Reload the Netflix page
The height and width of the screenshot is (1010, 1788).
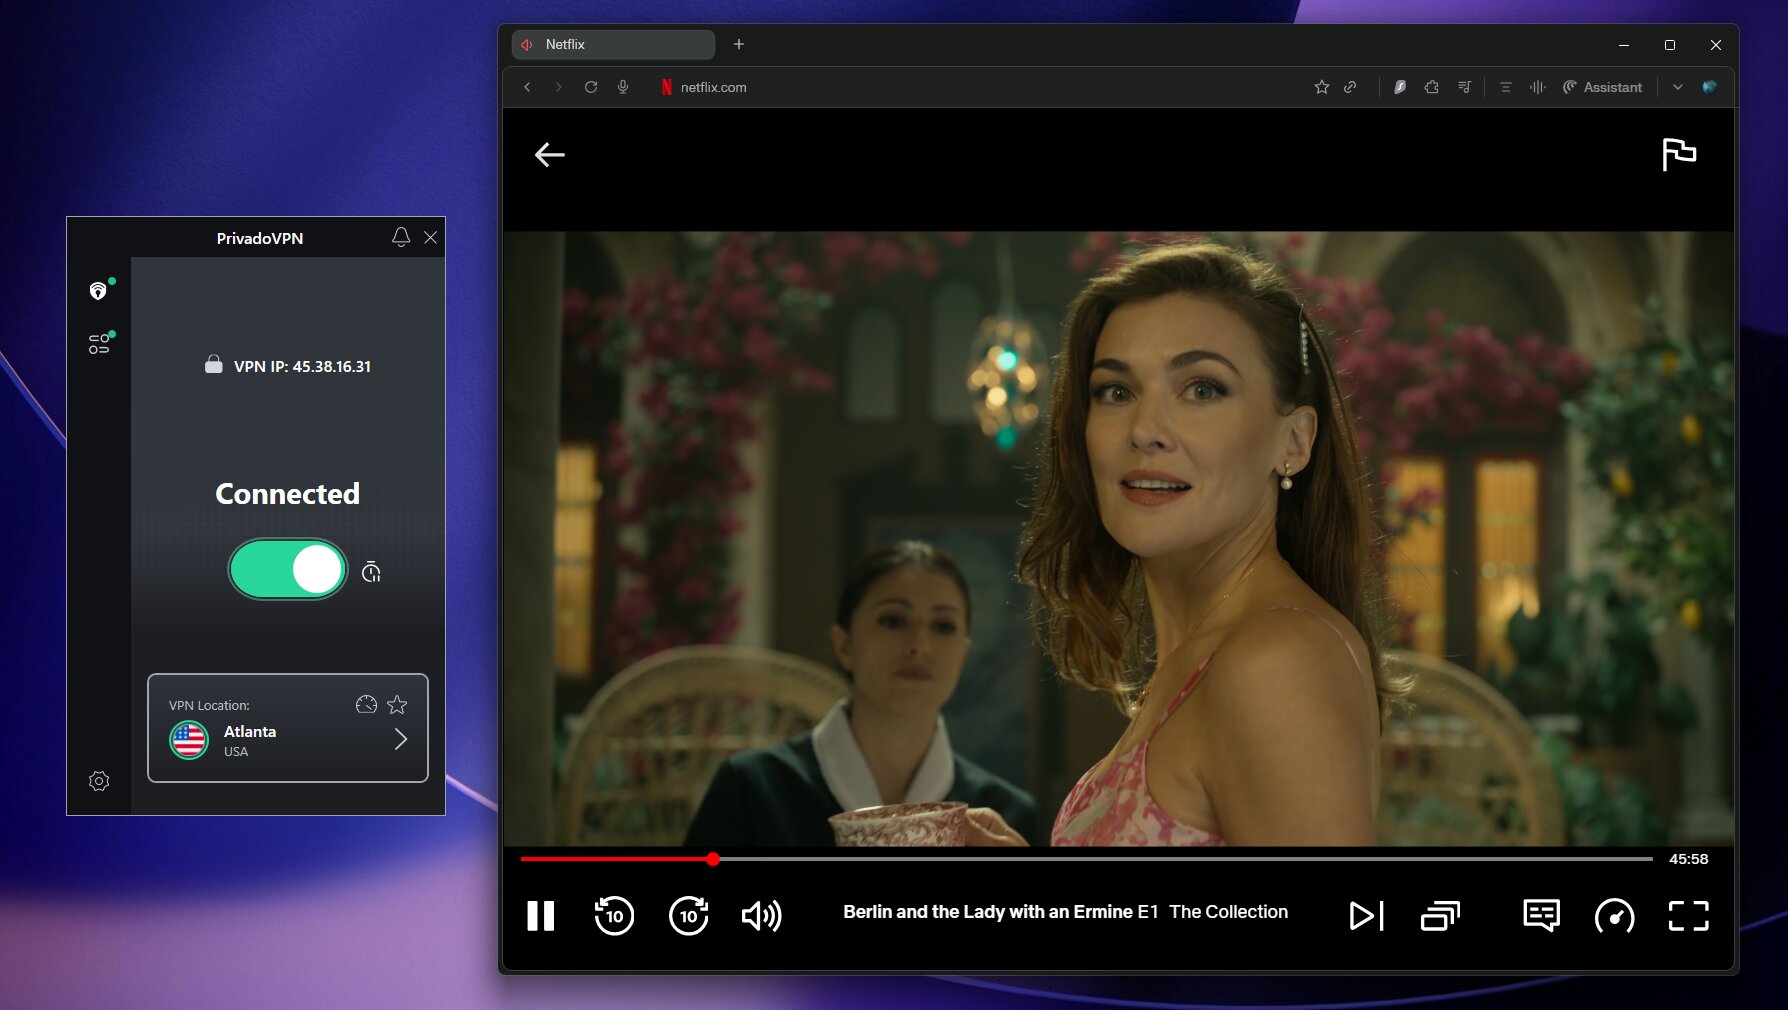tap(591, 87)
